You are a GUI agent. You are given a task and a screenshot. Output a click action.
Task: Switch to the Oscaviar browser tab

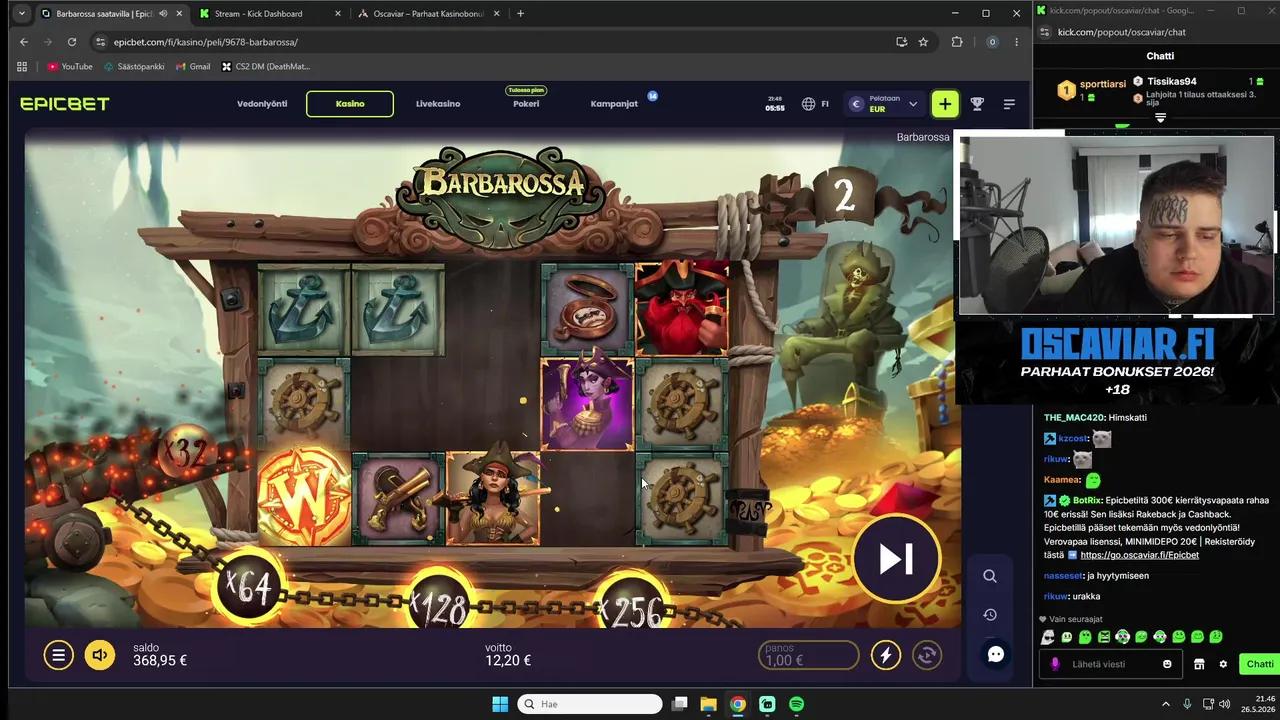coord(430,14)
